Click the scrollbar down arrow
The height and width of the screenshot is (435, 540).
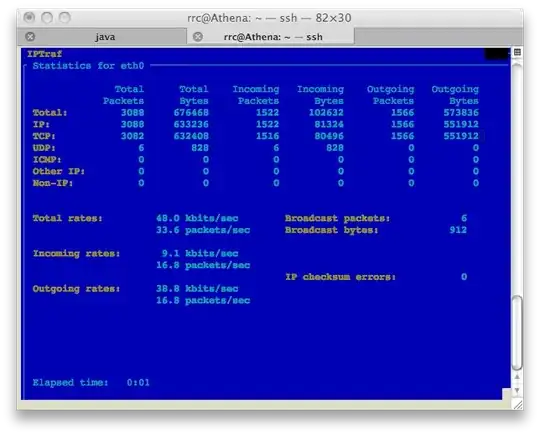click(x=517, y=390)
